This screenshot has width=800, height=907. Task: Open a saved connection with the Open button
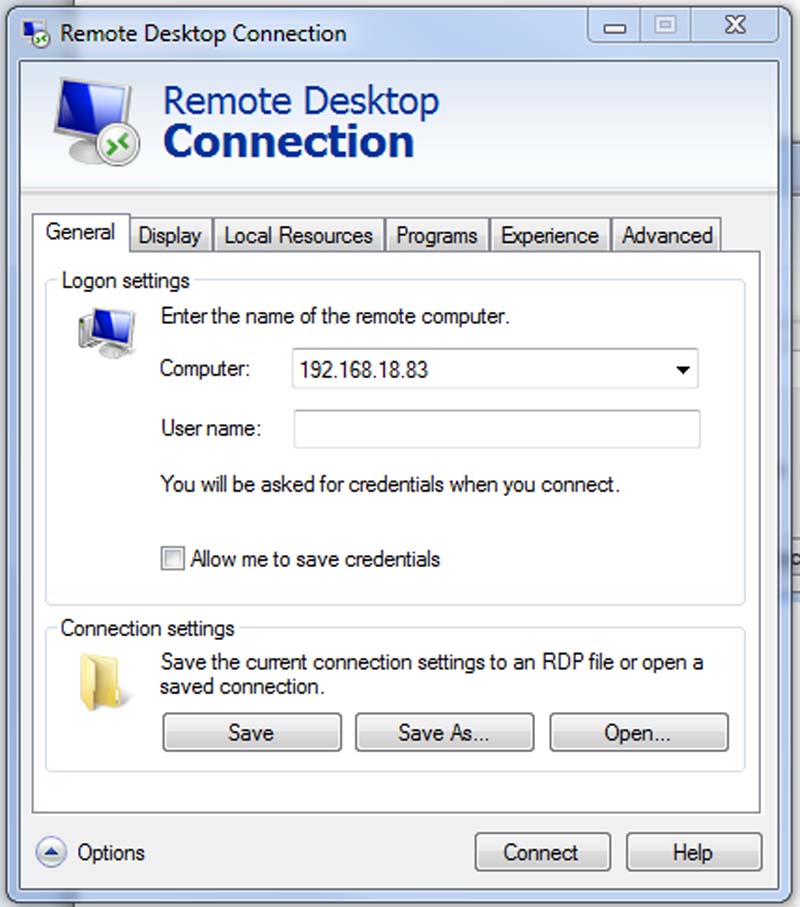638,732
